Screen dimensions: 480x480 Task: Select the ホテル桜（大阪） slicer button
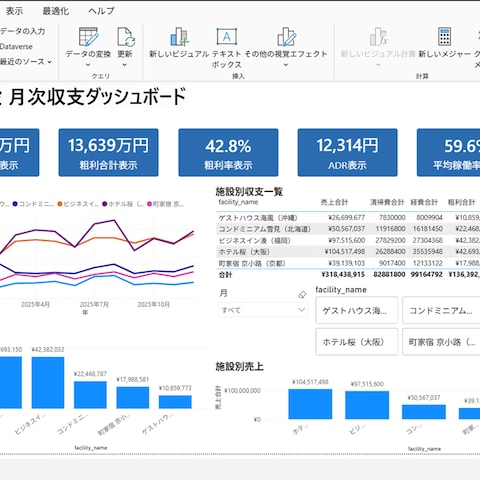[x=356, y=342]
